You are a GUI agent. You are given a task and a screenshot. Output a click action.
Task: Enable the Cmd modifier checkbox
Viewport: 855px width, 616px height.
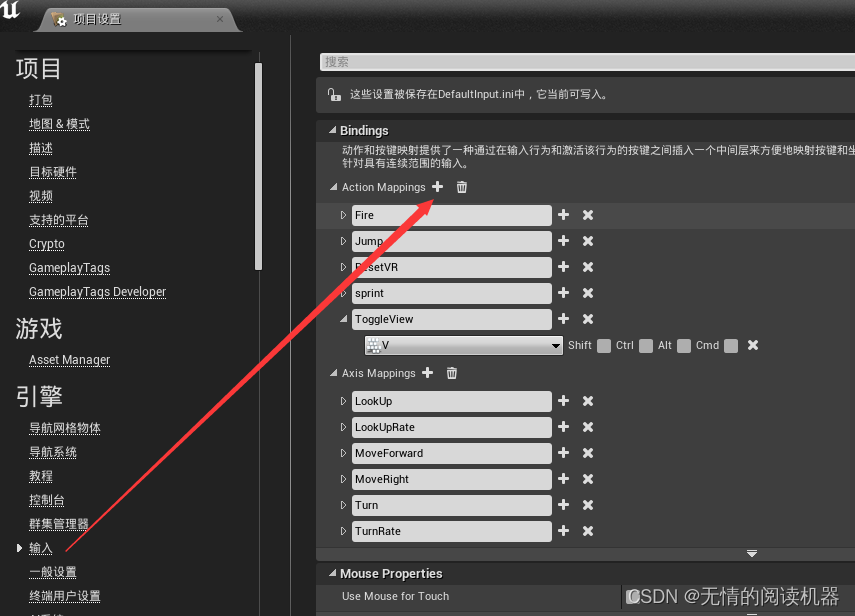pos(731,346)
